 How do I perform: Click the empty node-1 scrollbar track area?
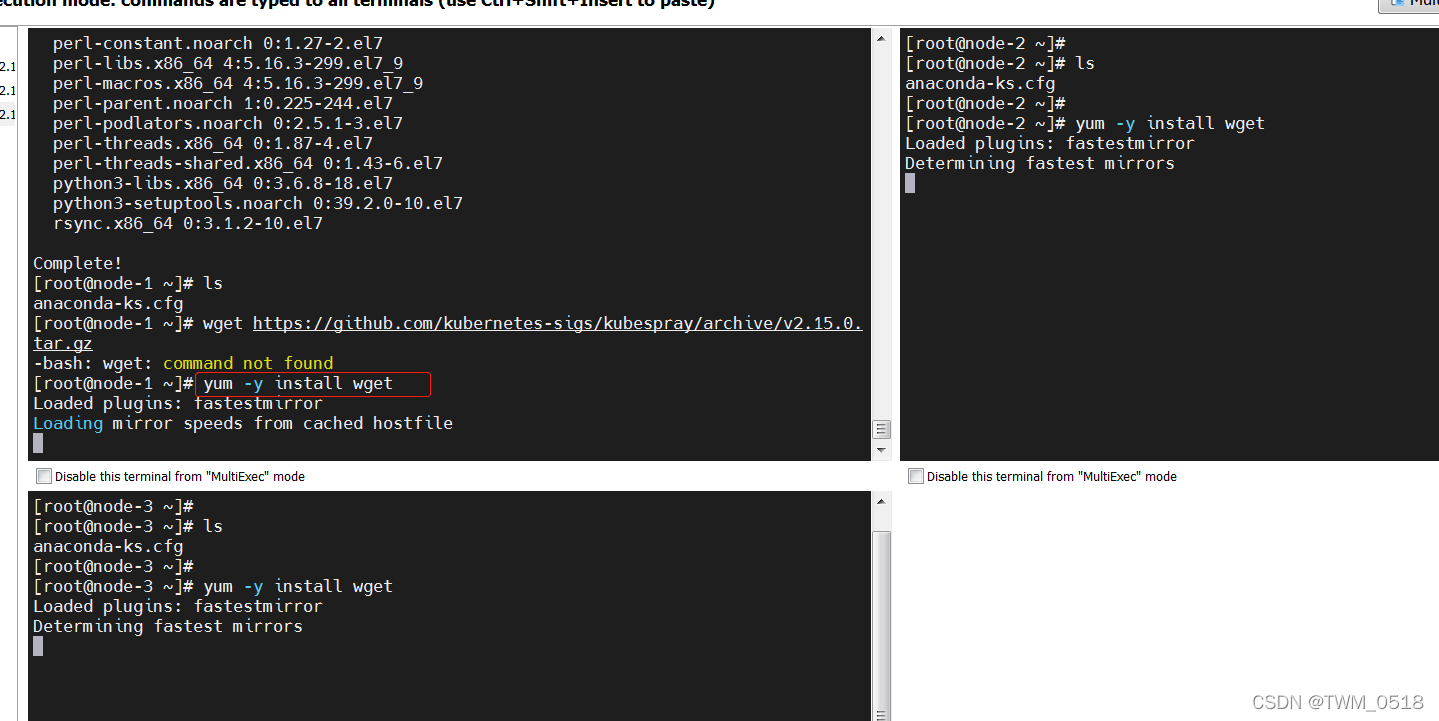pyautogui.click(x=881, y=230)
